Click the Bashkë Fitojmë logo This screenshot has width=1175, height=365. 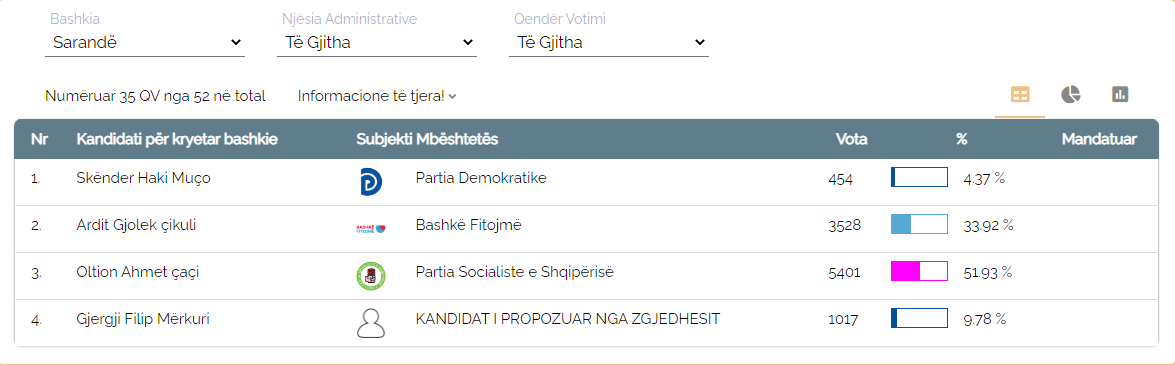pos(370,229)
